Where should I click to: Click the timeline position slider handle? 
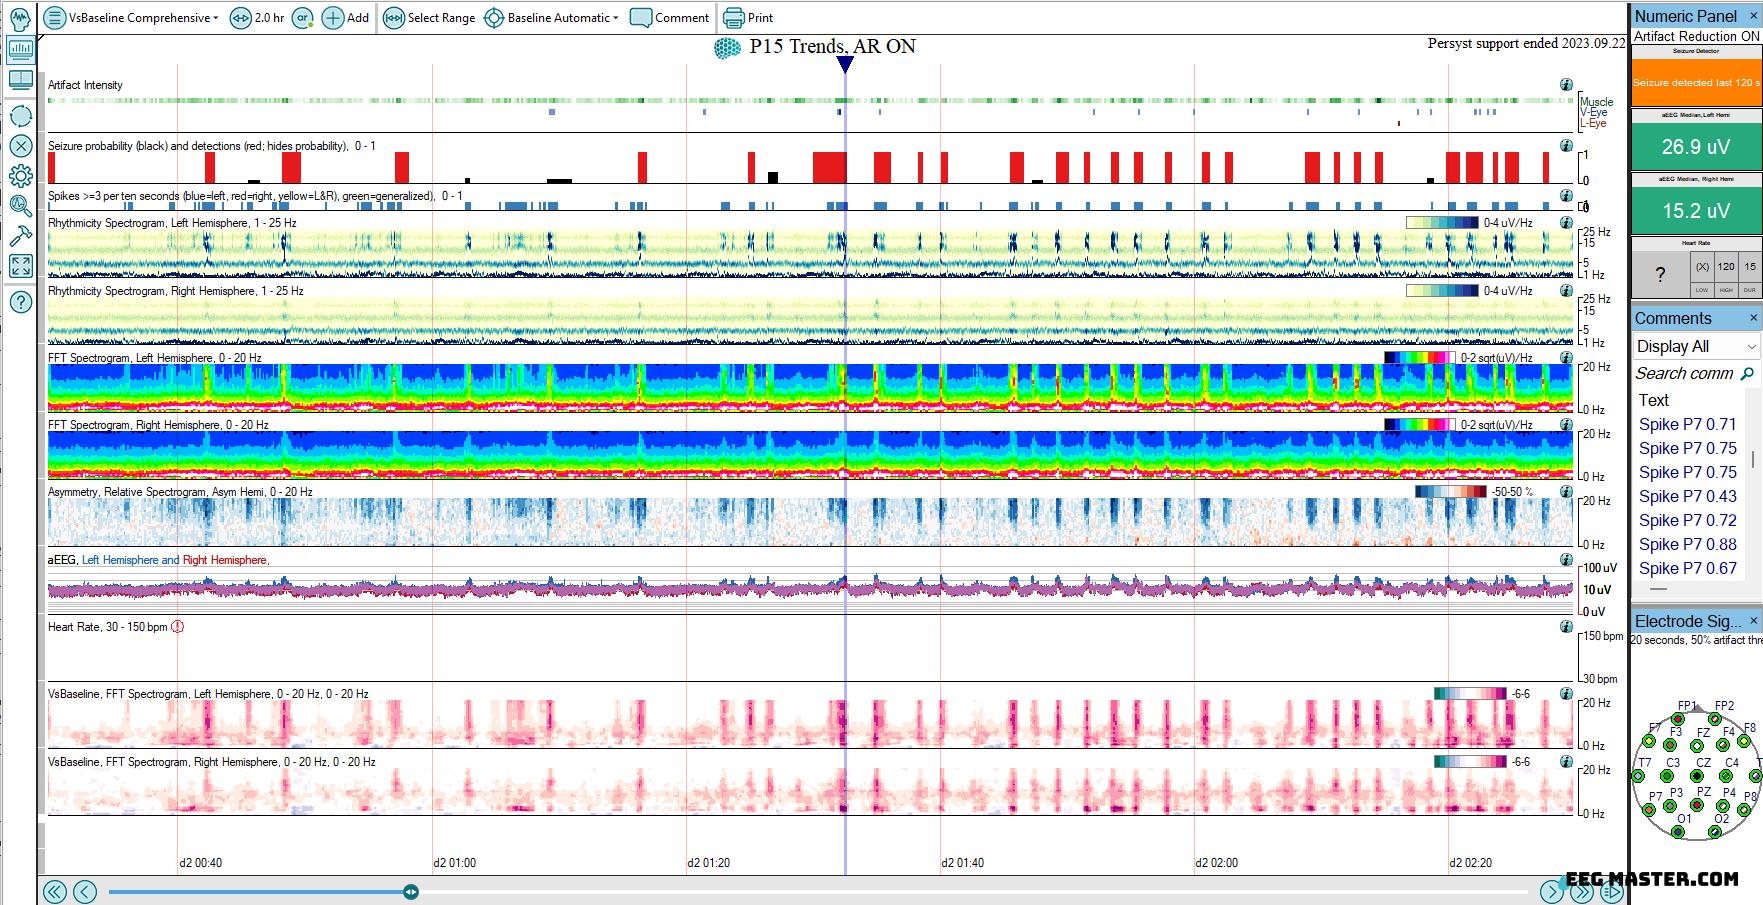pyautogui.click(x=411, y=892)
